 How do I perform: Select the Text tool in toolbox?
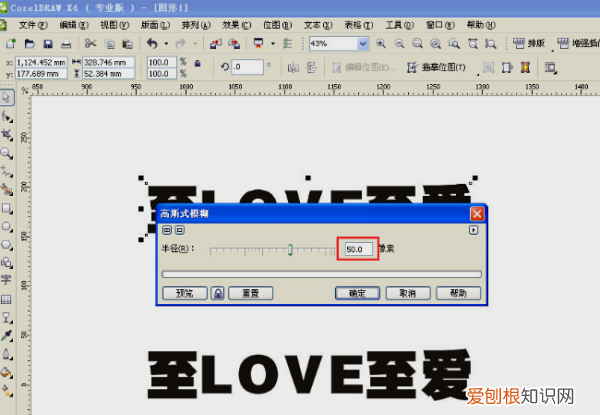pyautogui.click(x=6, y=280)
